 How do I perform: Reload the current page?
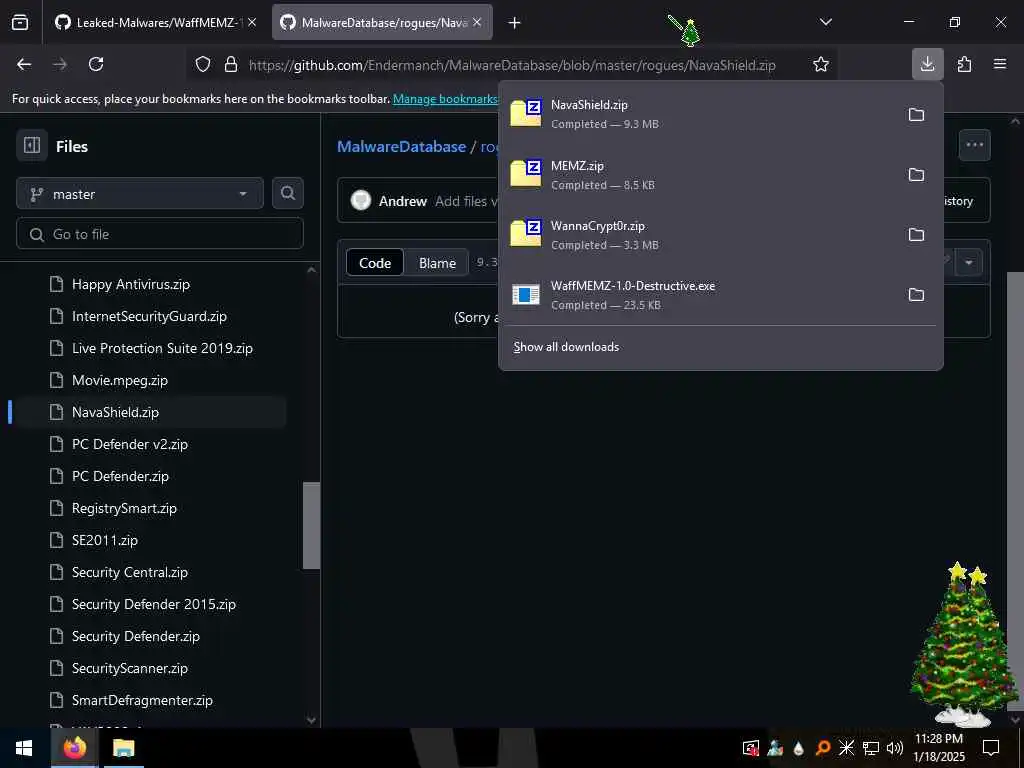96,64
